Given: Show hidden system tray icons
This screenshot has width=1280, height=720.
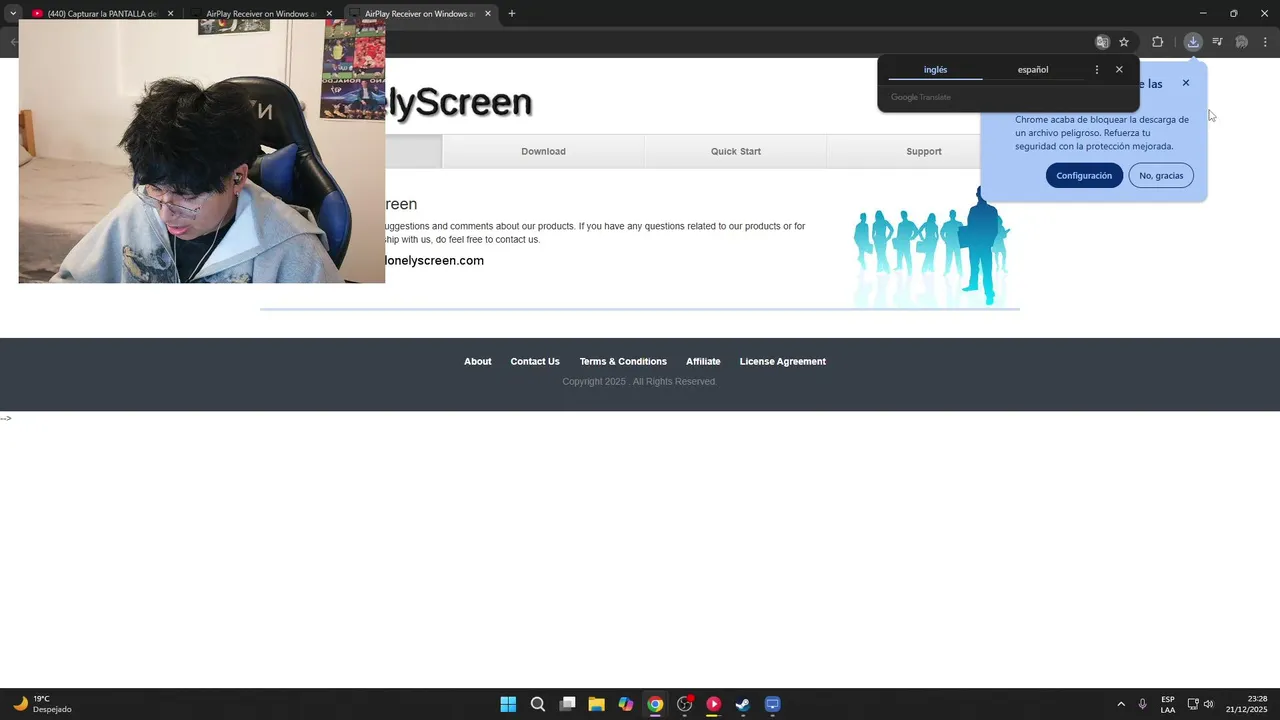Looking at the screenshot, I should (1120, 704).
